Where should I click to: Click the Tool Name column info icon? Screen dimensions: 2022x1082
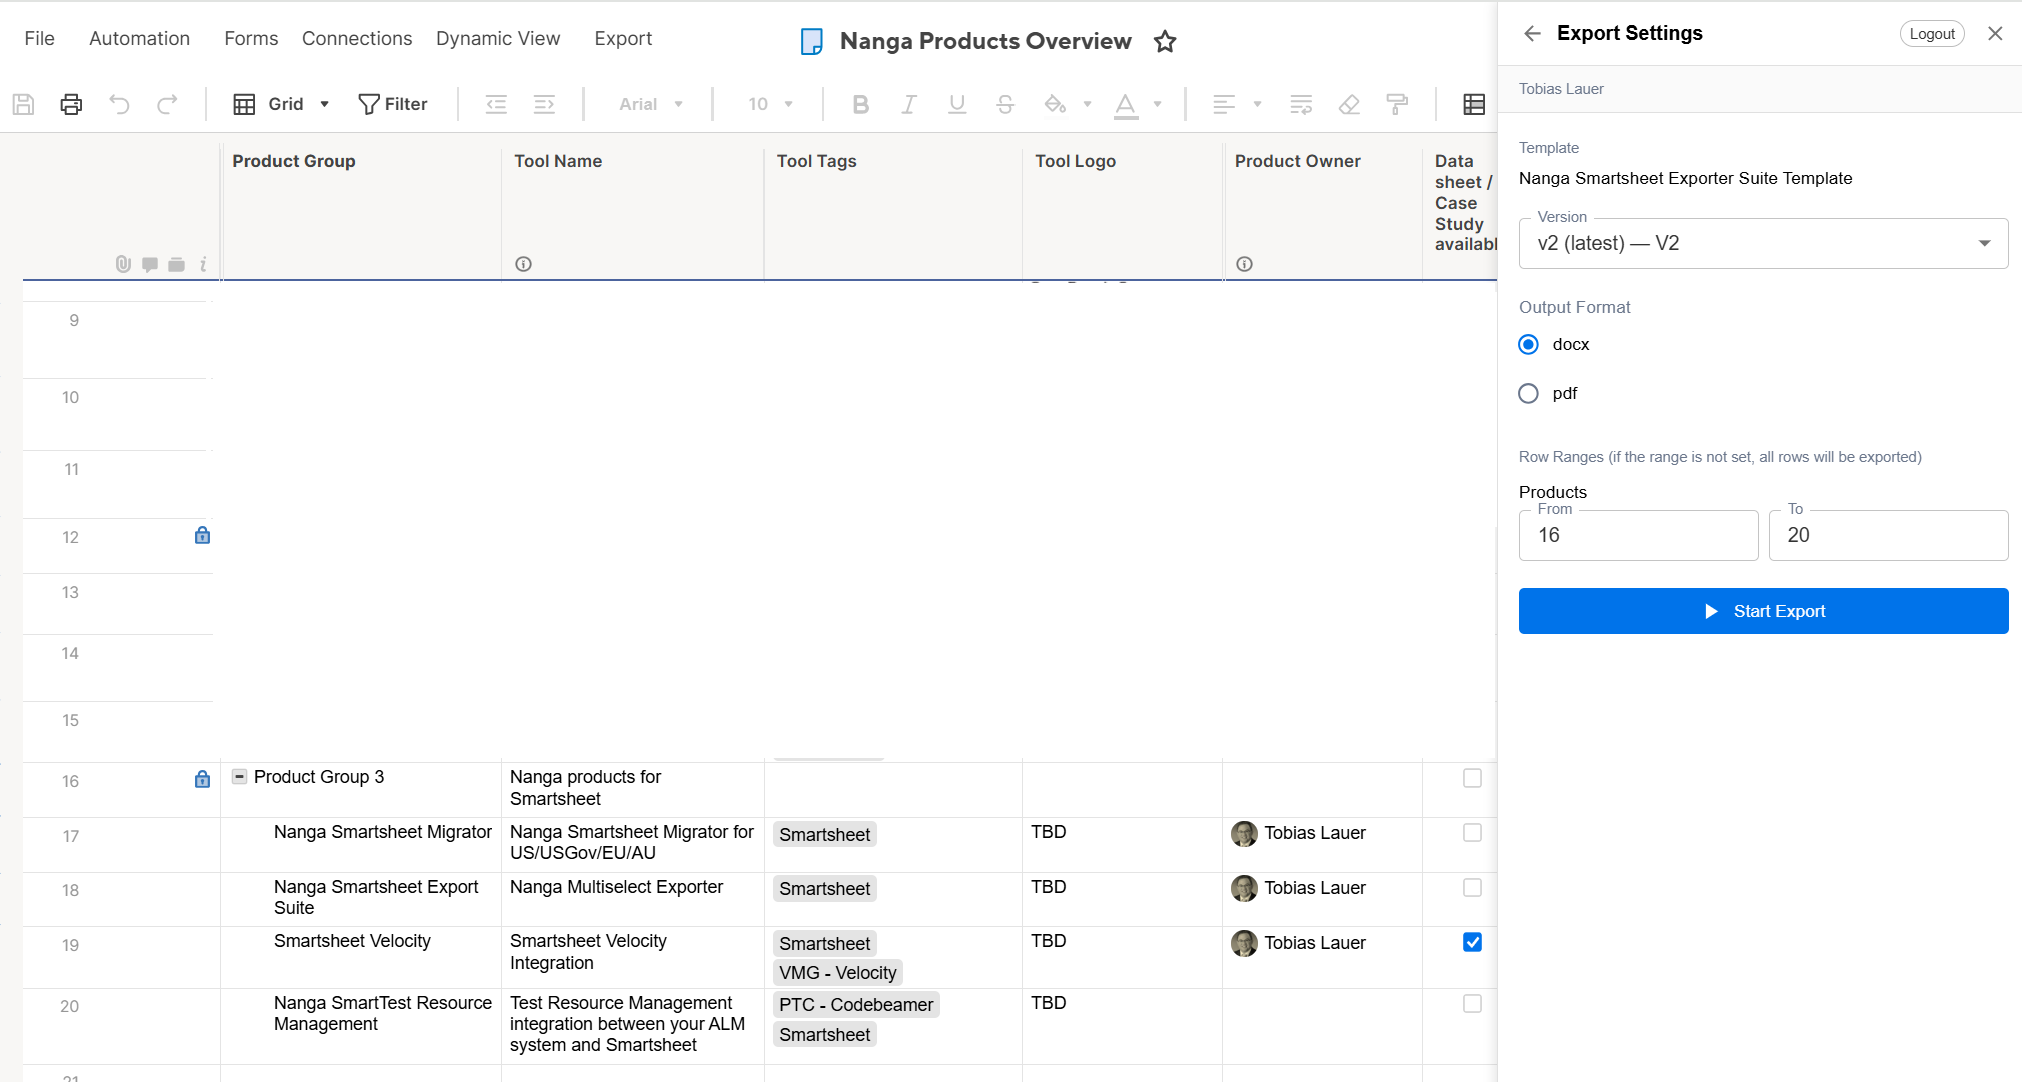(523, 264)
